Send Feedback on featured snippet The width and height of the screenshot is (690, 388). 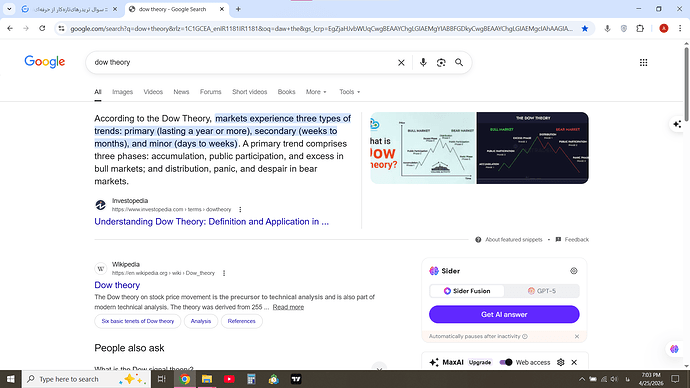pyautogui.click(x=572, y=240)
